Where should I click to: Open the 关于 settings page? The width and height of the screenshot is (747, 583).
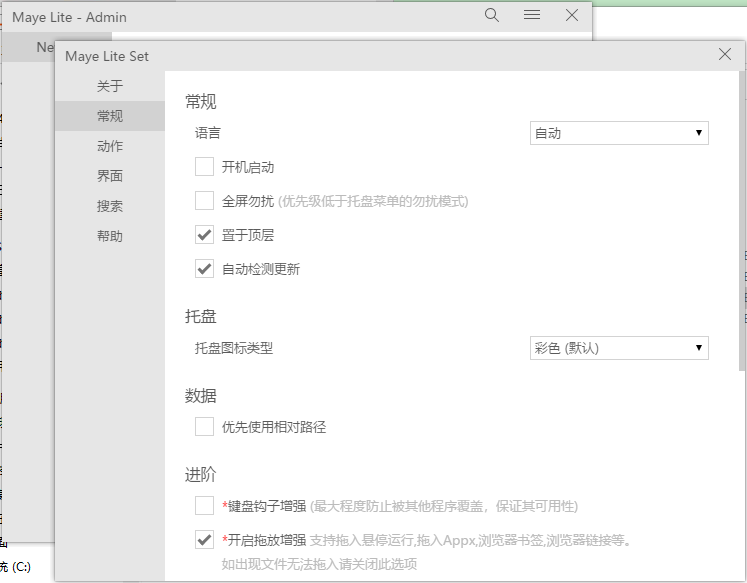110,86
